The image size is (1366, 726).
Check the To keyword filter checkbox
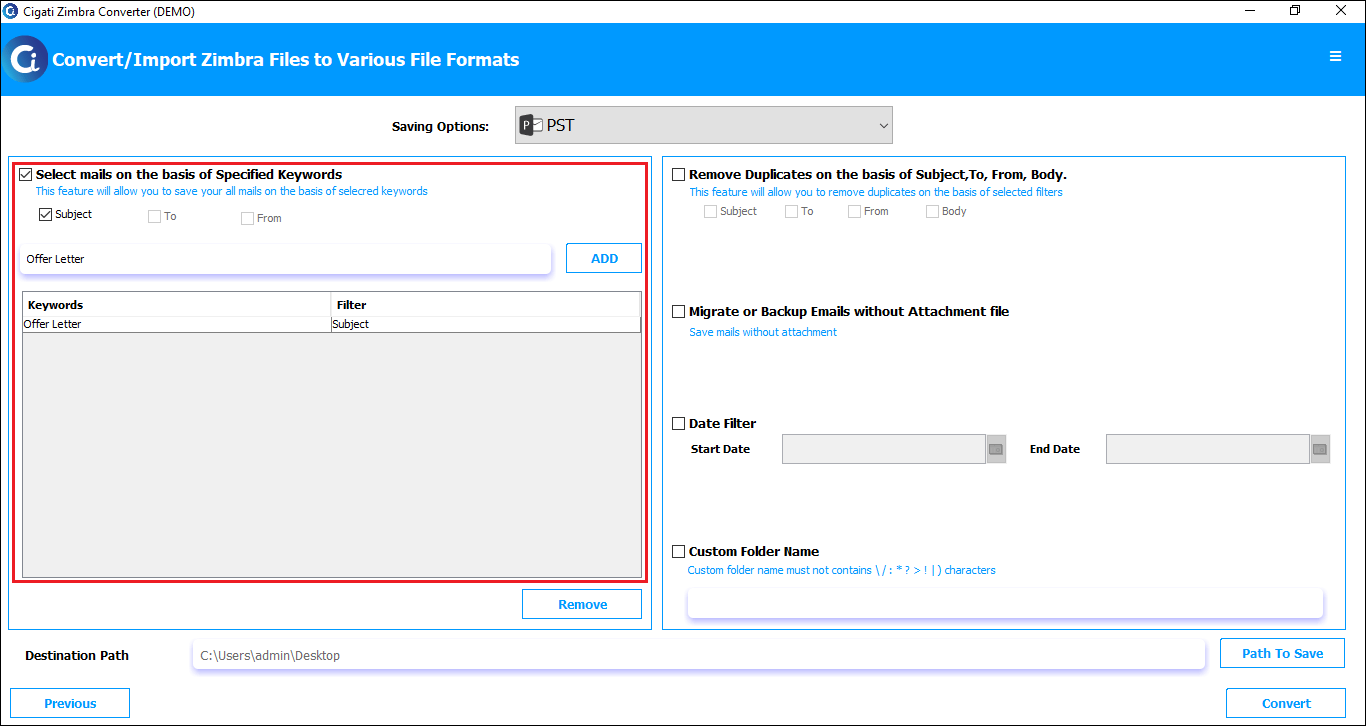[154, 217]
